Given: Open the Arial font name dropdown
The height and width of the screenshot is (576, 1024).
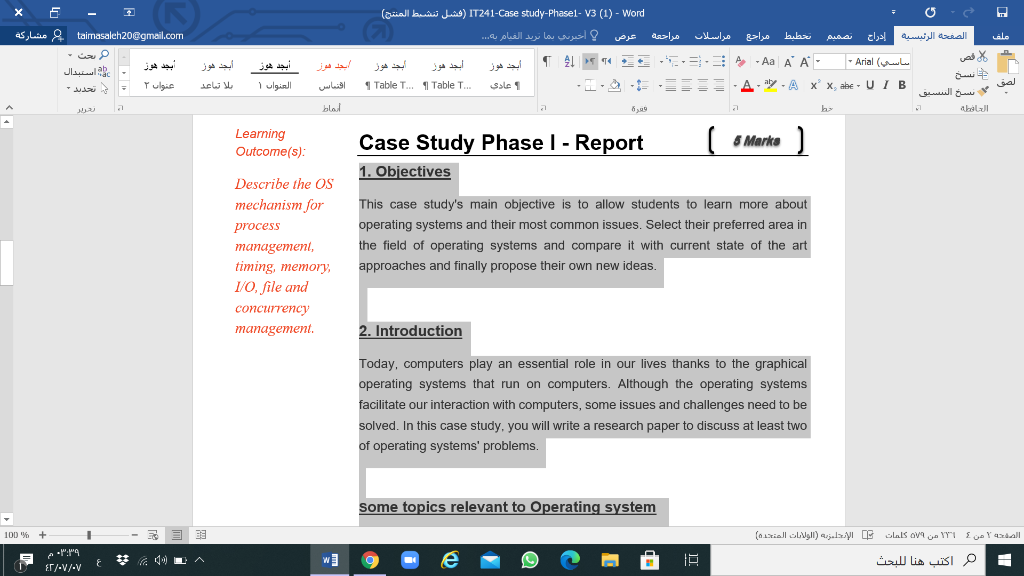Looking at the screenshot, I should pos(850,62).
